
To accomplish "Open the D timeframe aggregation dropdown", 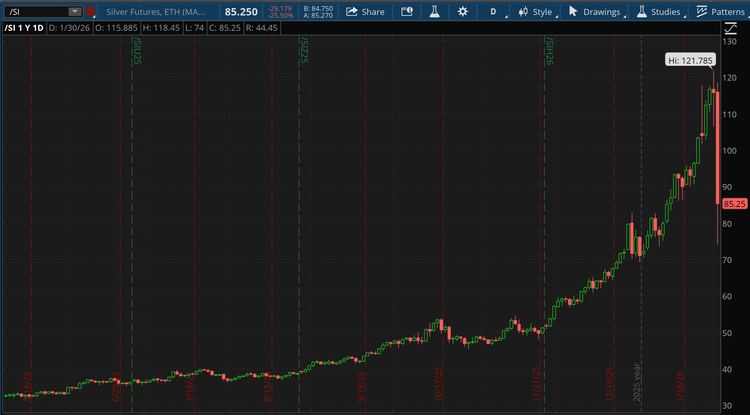I will [493, 12].
